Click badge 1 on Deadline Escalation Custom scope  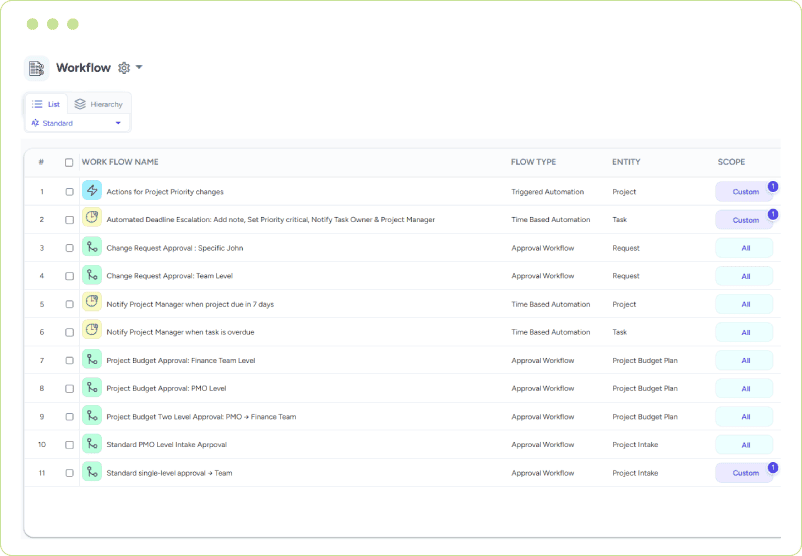click(773, 214)
